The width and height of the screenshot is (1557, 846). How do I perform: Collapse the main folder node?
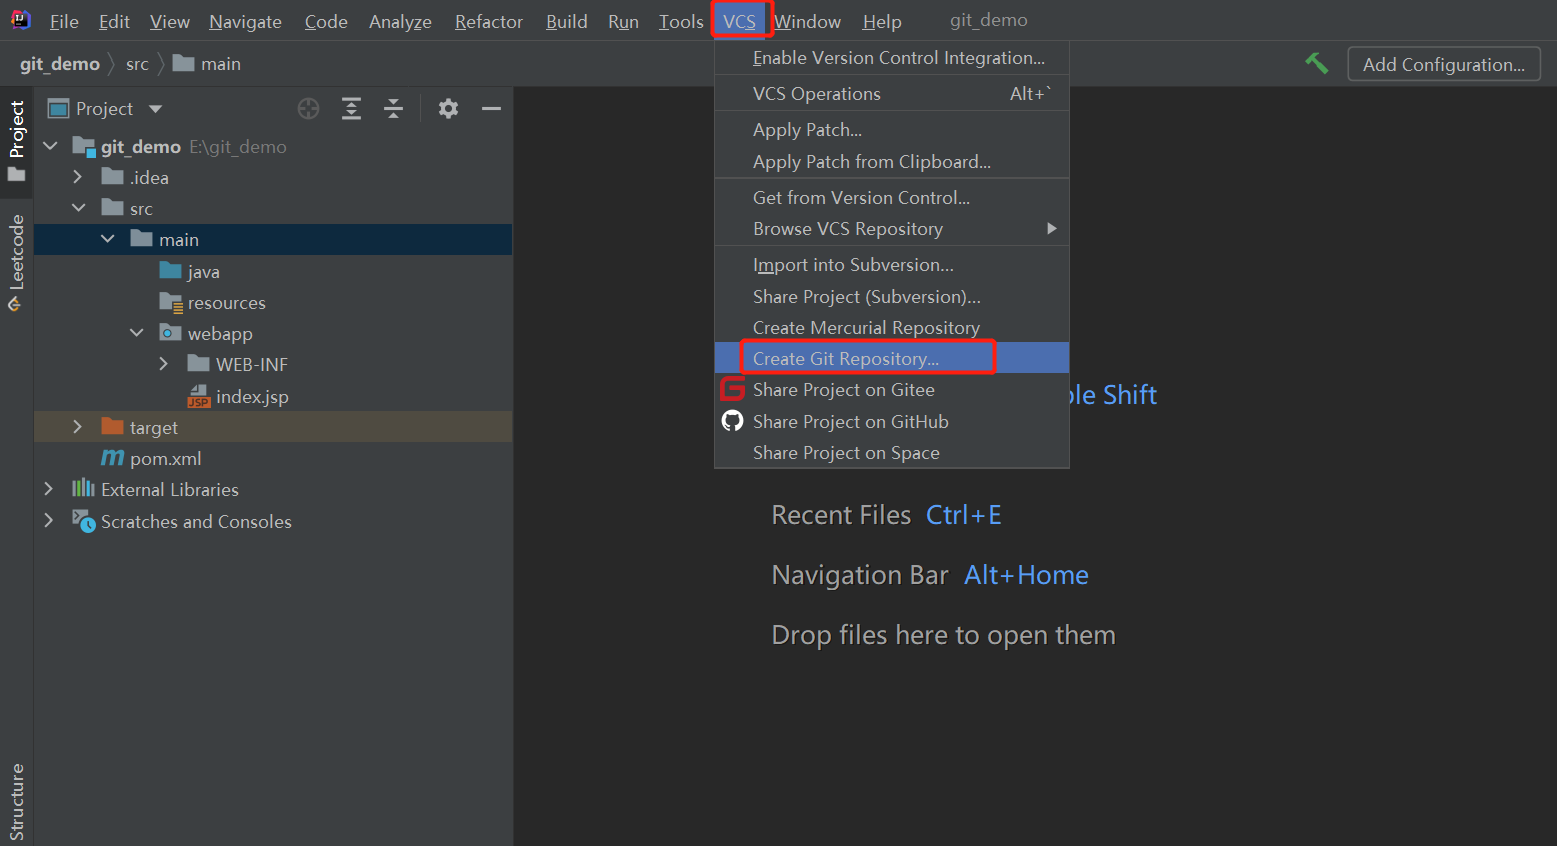pos(107,239)
